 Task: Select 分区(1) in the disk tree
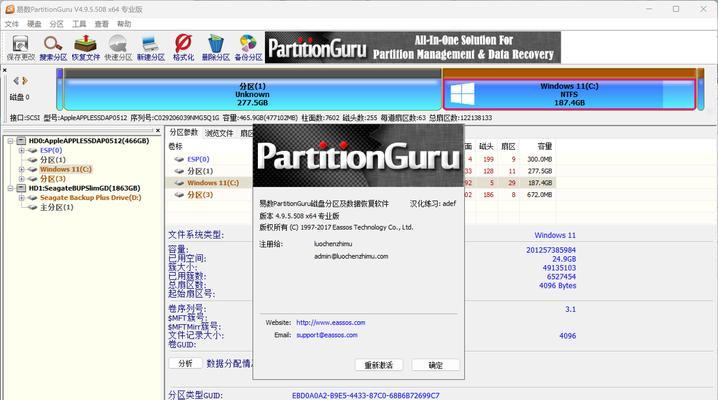[x=53, y=160]
